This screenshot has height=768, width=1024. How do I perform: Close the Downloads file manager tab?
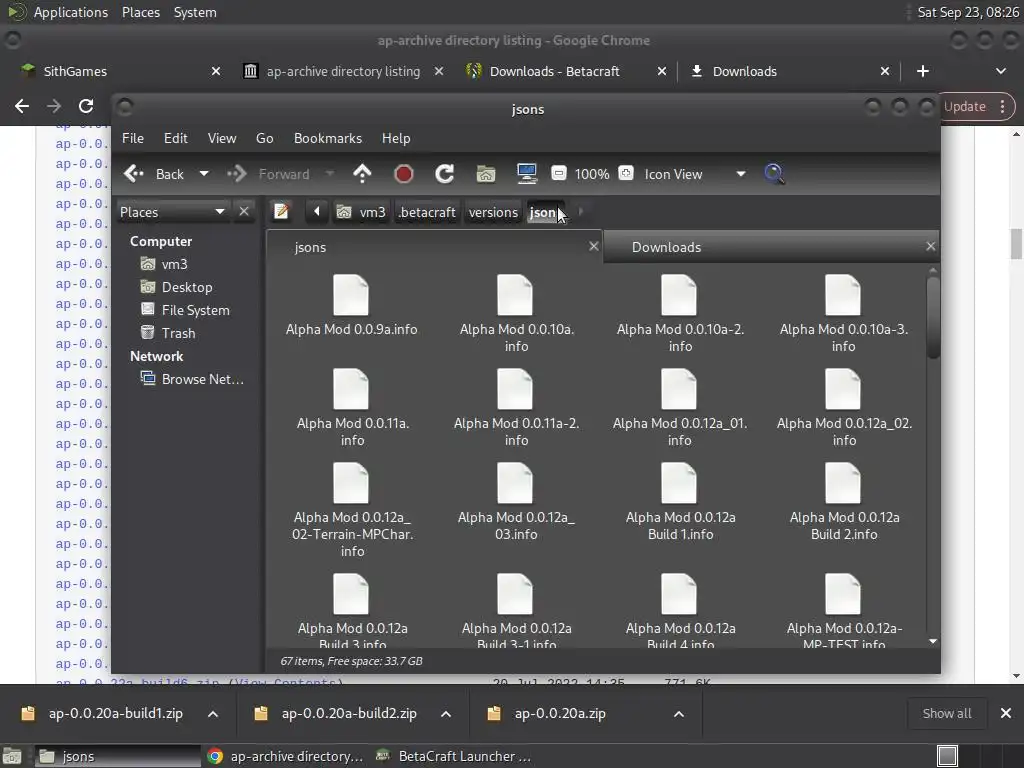tap(931, 246)
